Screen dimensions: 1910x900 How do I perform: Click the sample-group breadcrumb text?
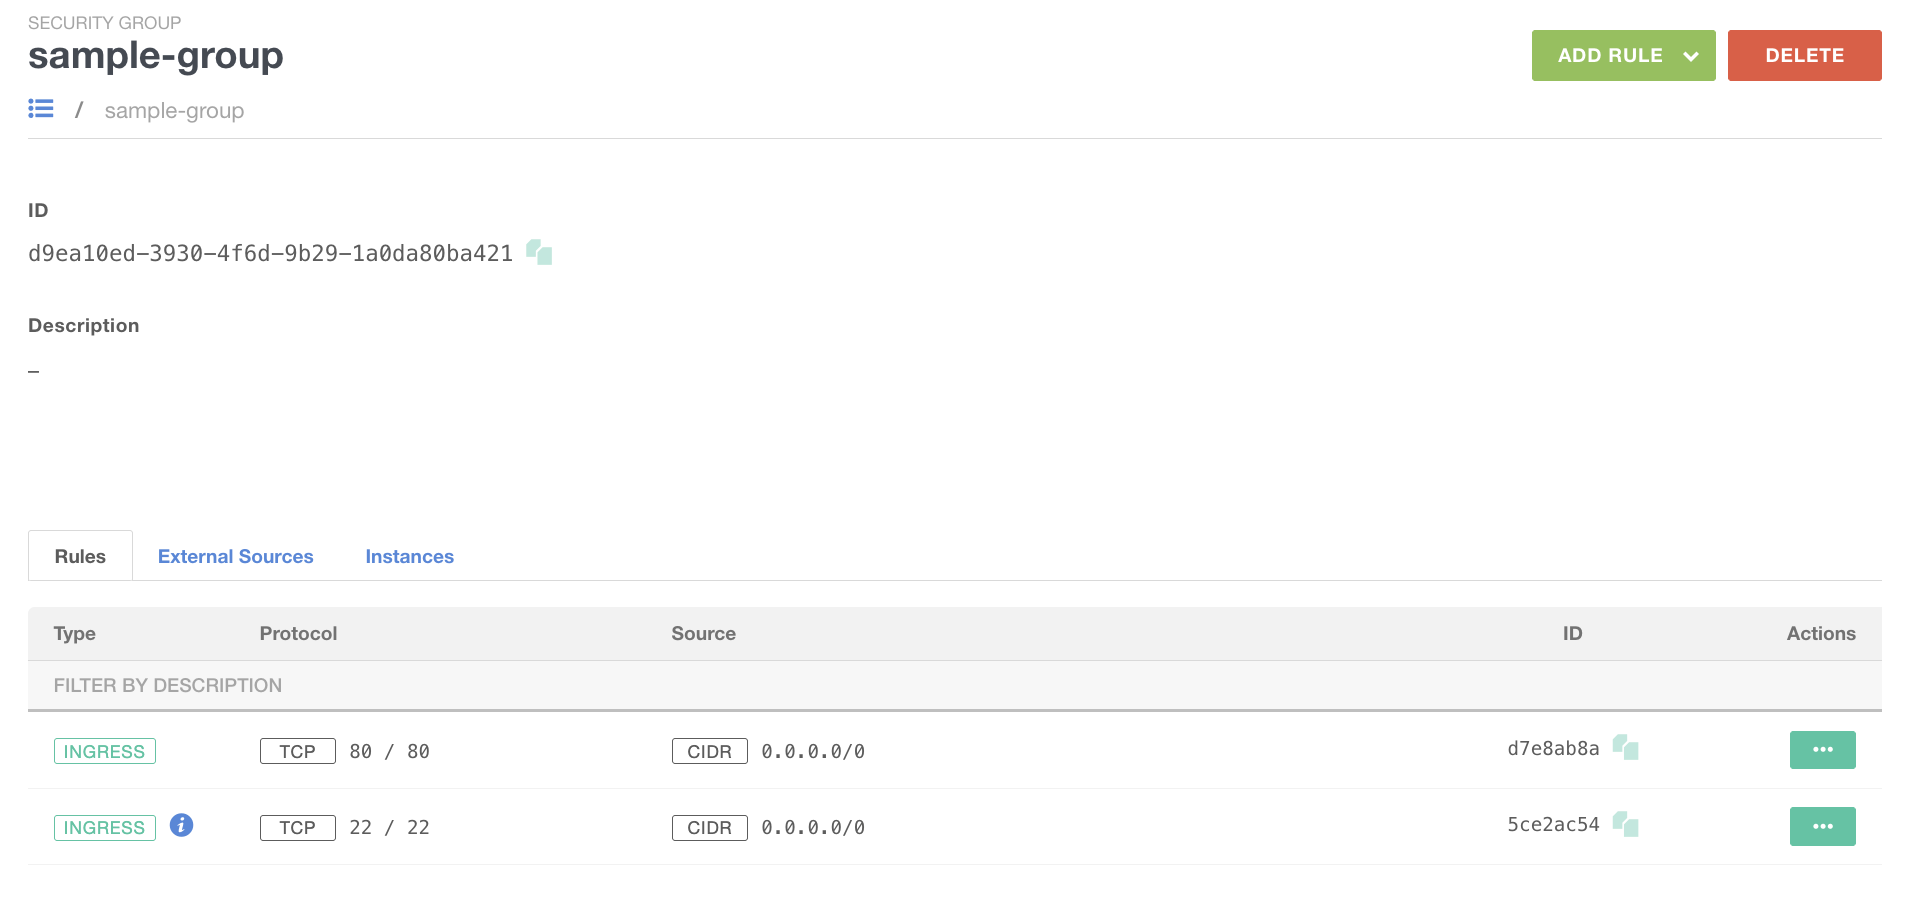click(x=174, y=111)
